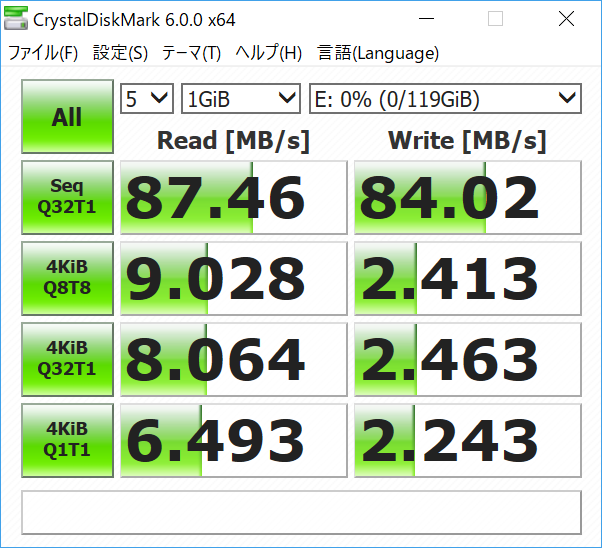This screenshot has height=548, width=602.
Task: Open the ヘルプ(H) help menu
Action: (x=269, y=53)
